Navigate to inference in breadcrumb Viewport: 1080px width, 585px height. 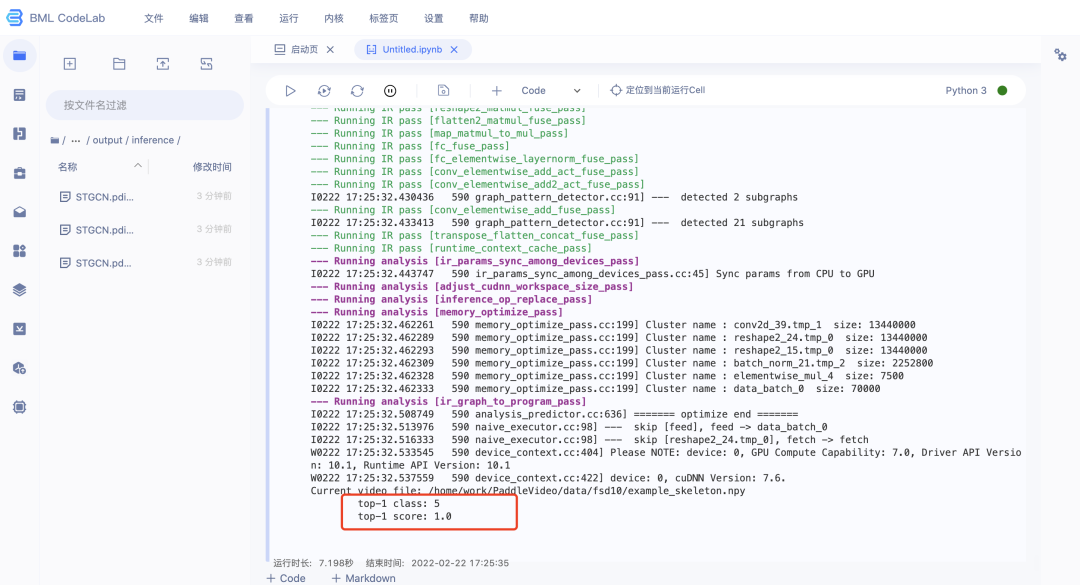[153, 140]
